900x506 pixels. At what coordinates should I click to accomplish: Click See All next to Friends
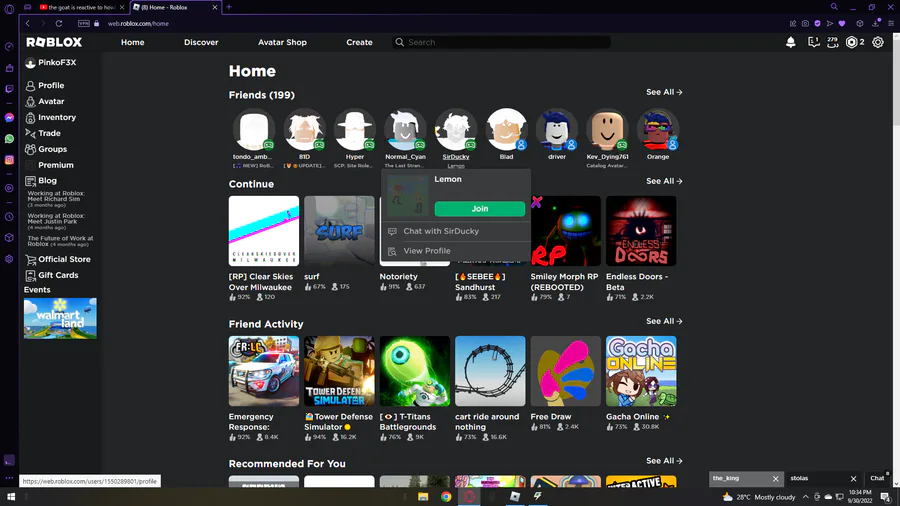click(664, 92)
